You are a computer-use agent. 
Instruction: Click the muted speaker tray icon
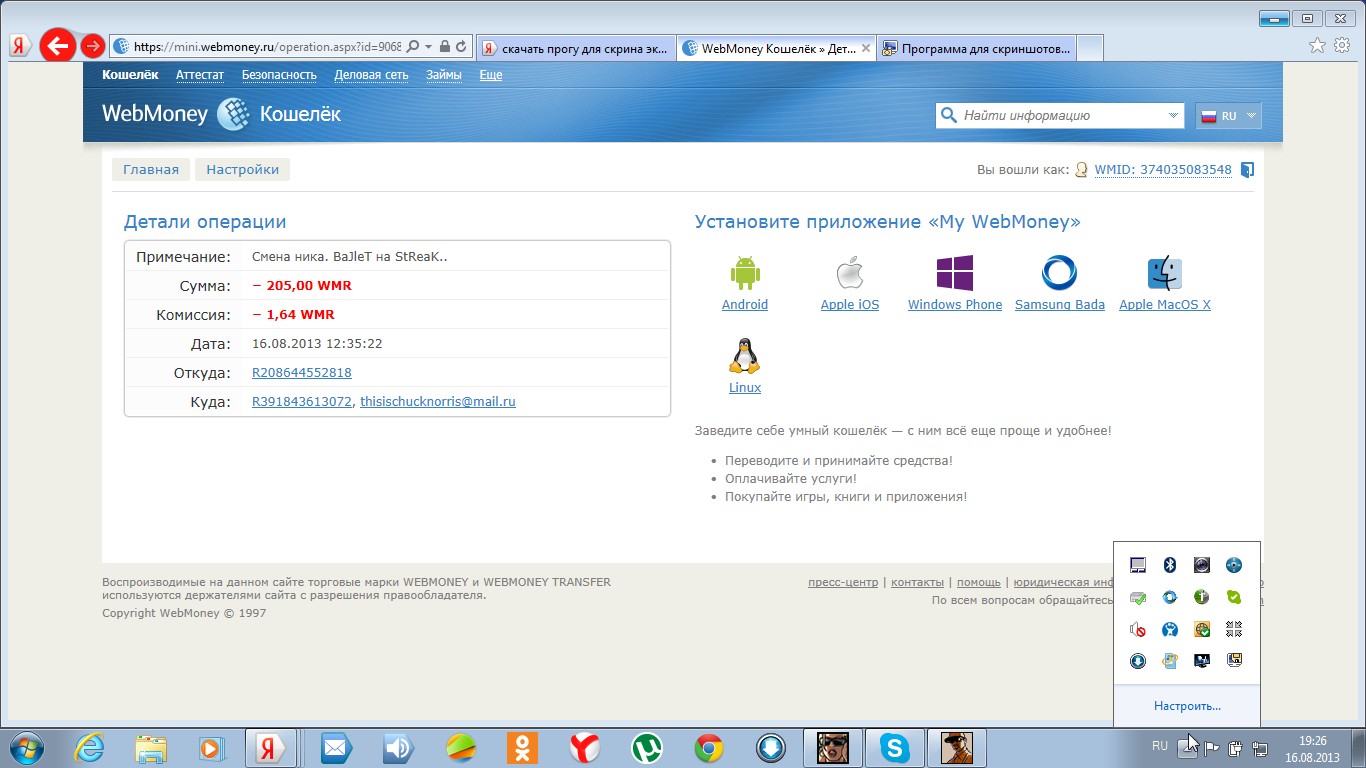tap(1138, 629)
